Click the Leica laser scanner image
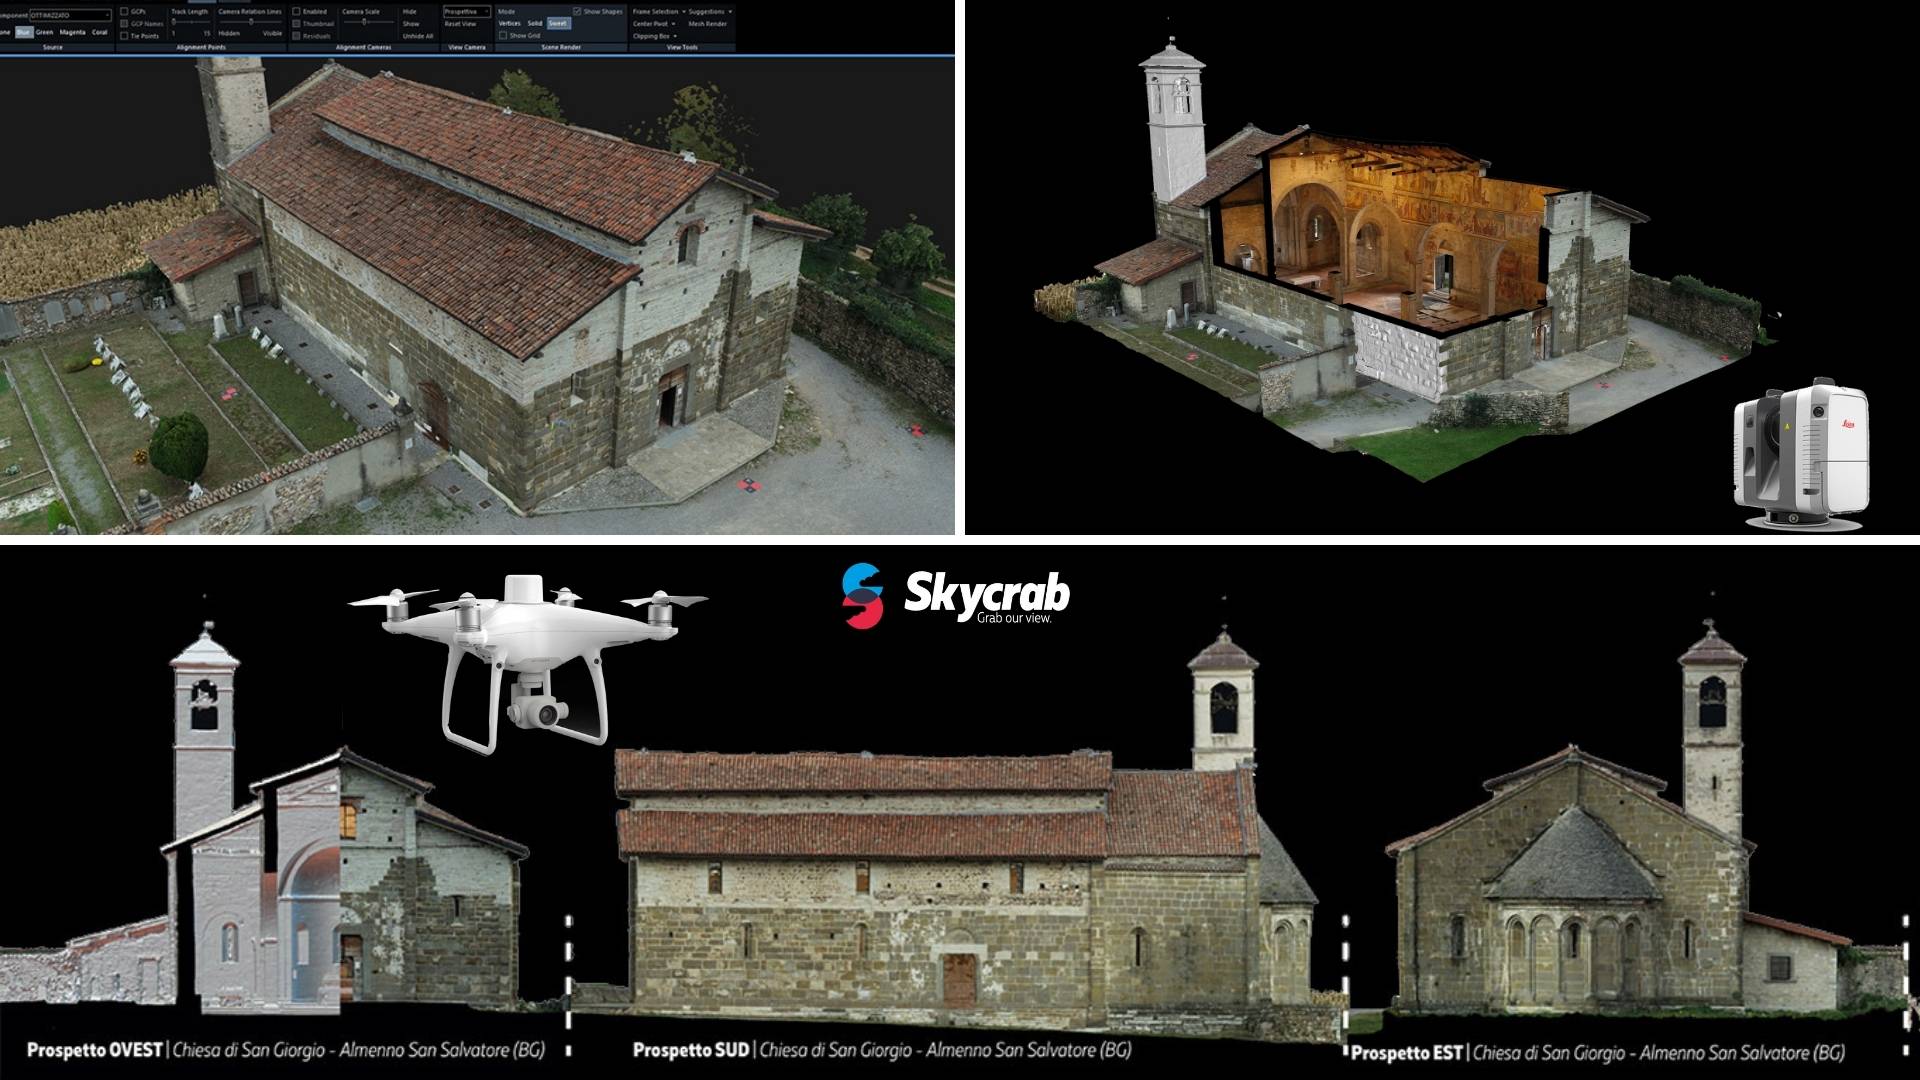 pos(1801,454)
